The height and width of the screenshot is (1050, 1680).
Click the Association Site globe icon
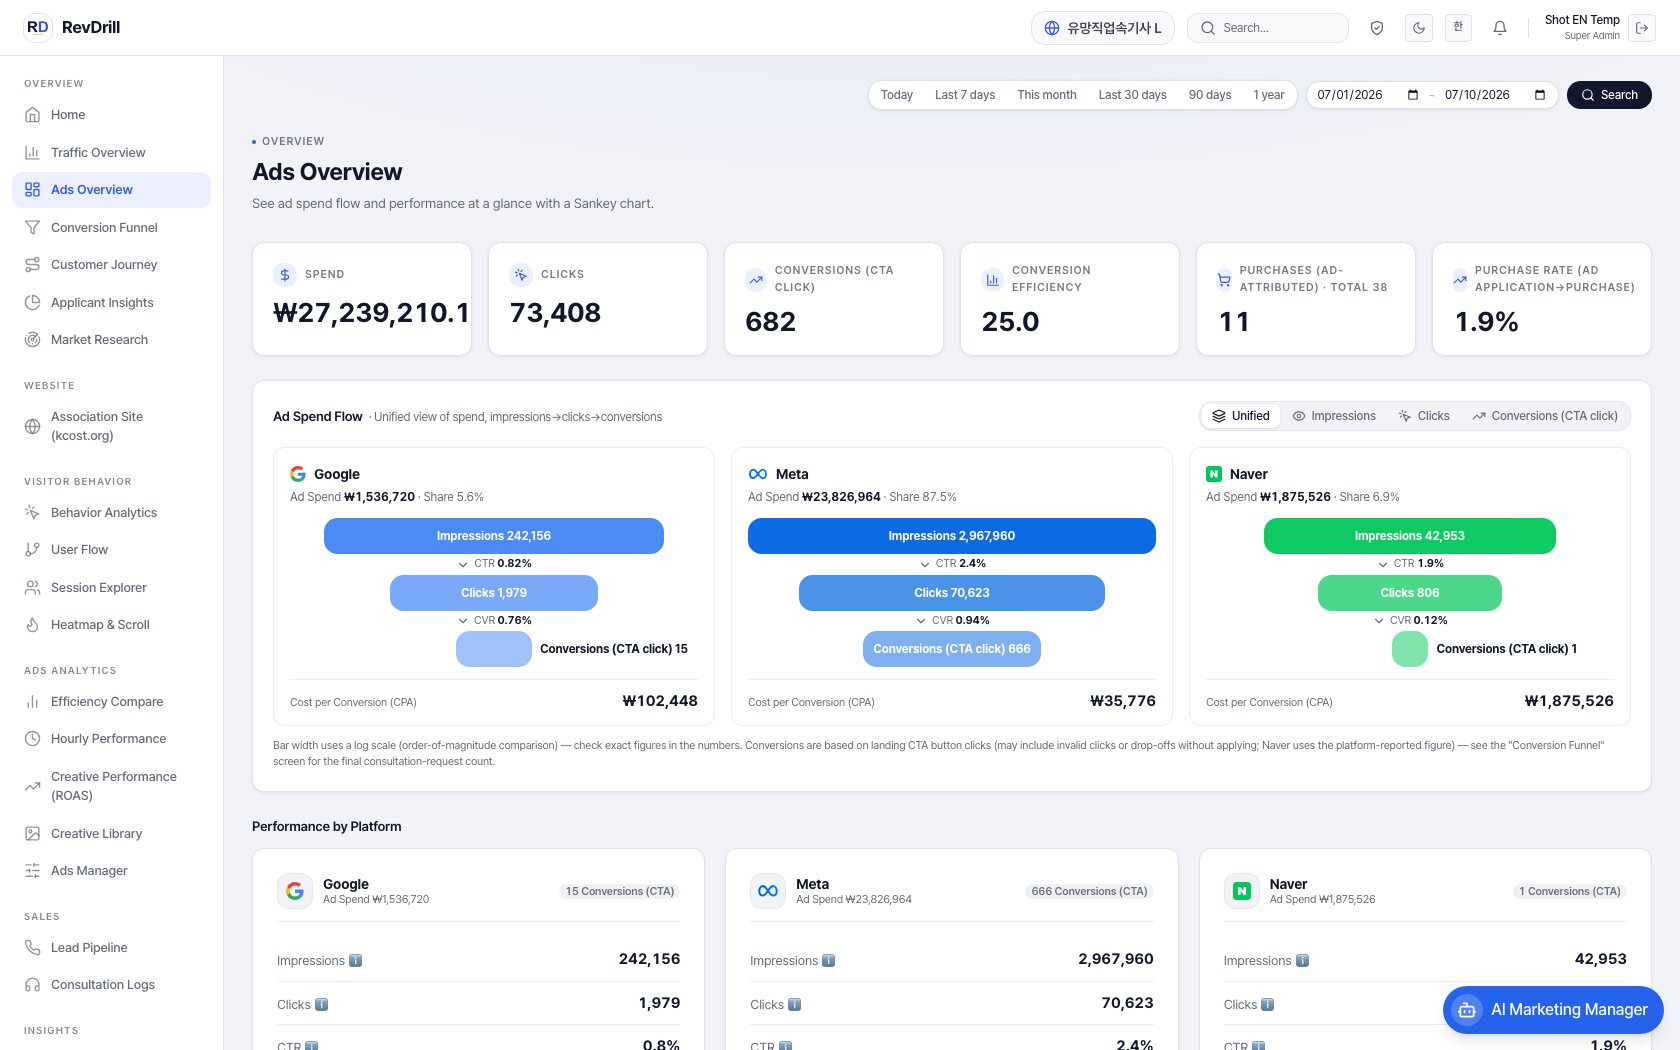click(32, 426)
